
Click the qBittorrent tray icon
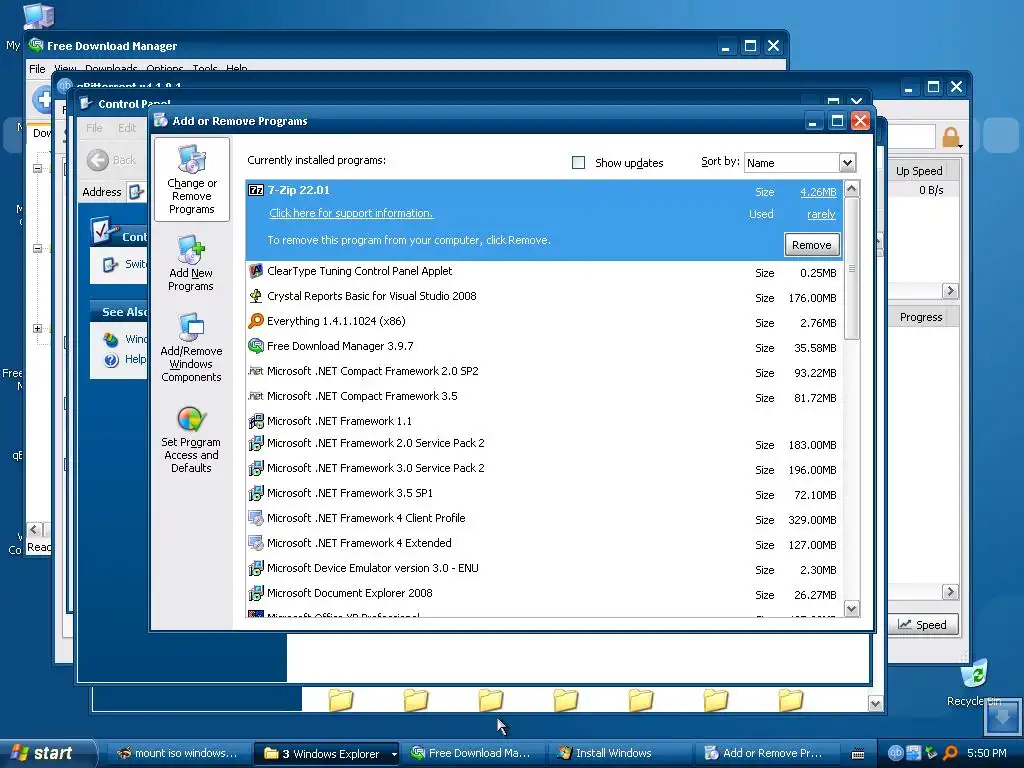[895, 753]
